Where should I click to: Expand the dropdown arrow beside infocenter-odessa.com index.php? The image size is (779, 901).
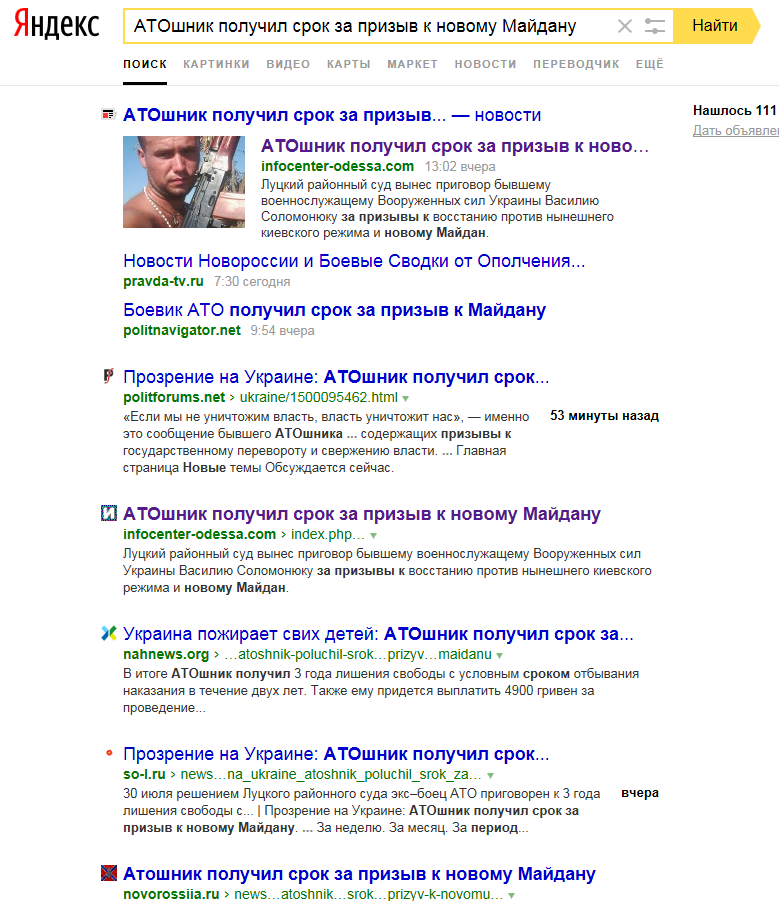point(373,536)
